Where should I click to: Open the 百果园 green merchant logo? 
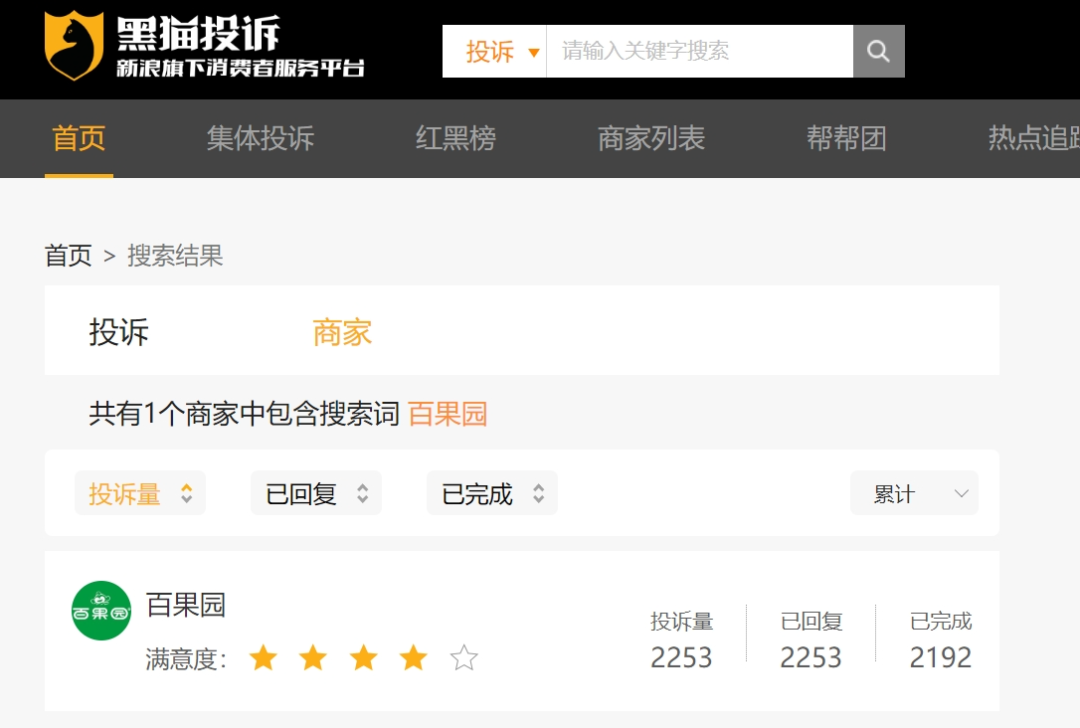(101, 610)
